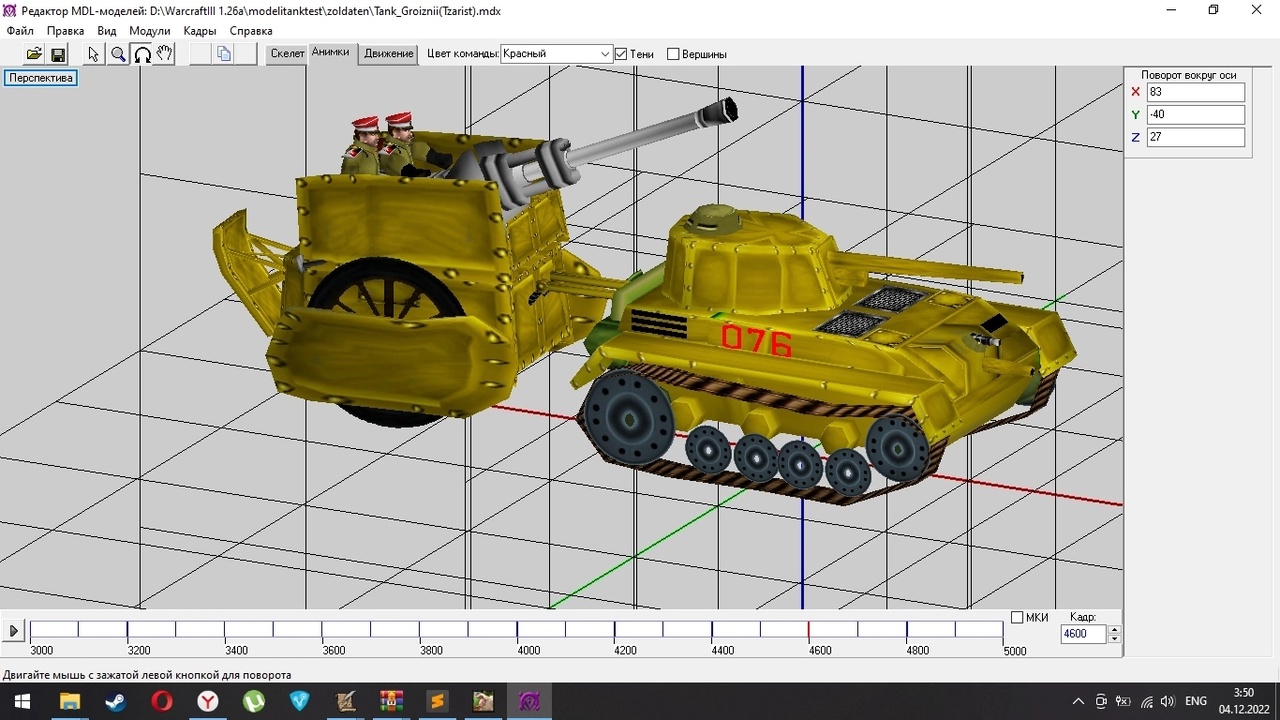1280x720 pixels.
Task: Click the timeline label 4200
Action: coord(626,650)
